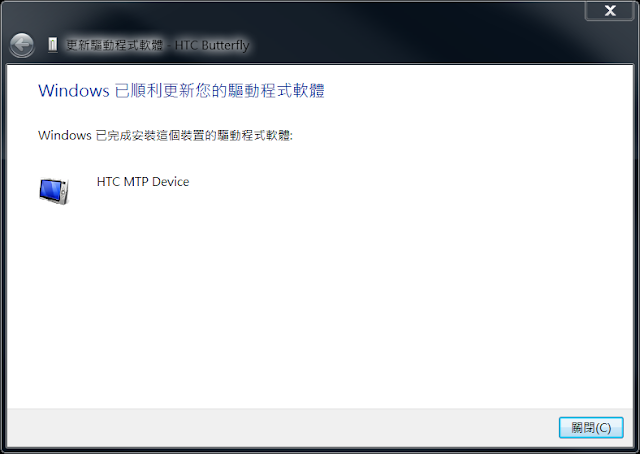
Task: Click the 已完成安裝這個裝置的驅動程式軟體 message line
Action: pyautogui.click(x=194, y=135)
